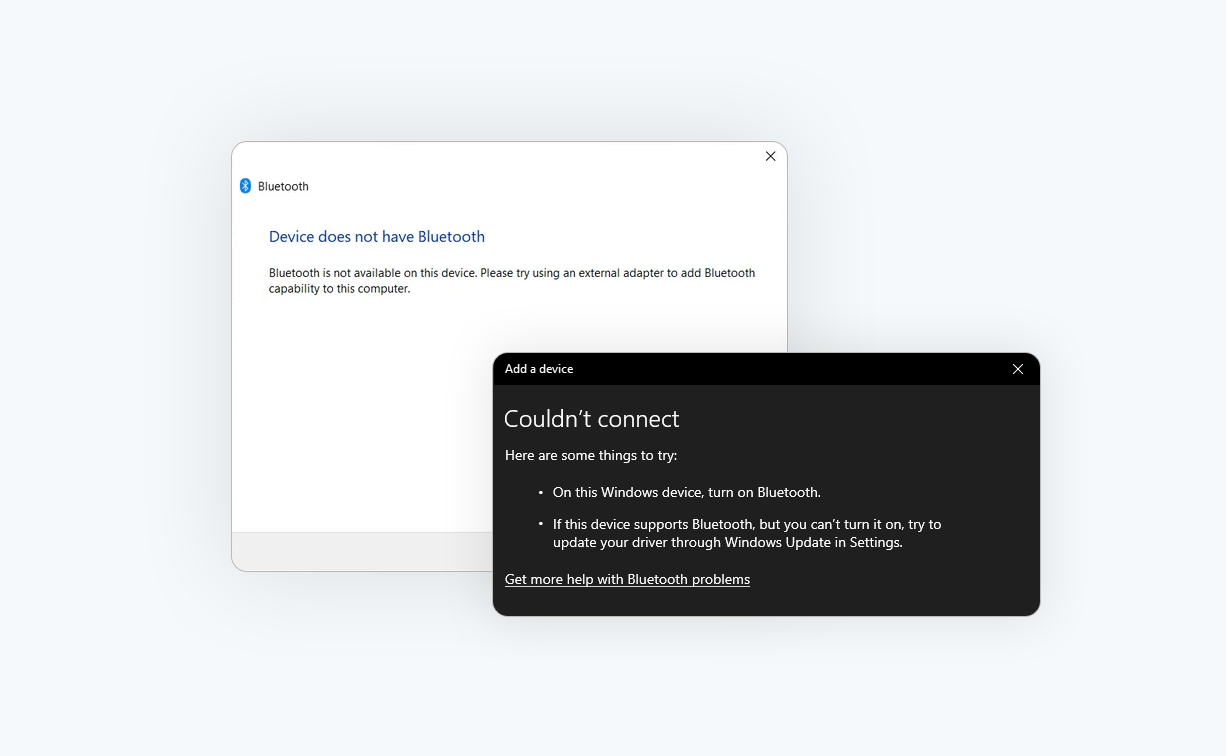Select the bullet about updating your driver

747,533
